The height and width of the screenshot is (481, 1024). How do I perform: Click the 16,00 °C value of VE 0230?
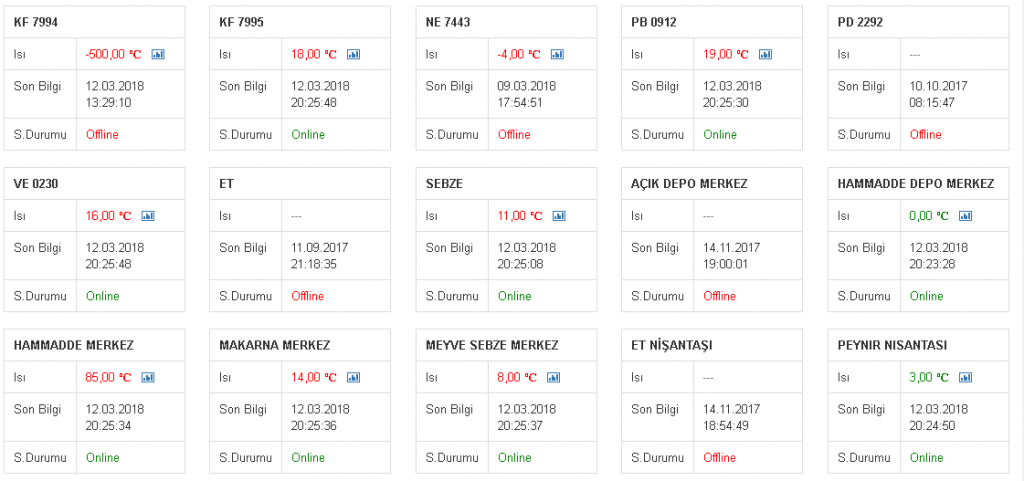pos(108,215)
